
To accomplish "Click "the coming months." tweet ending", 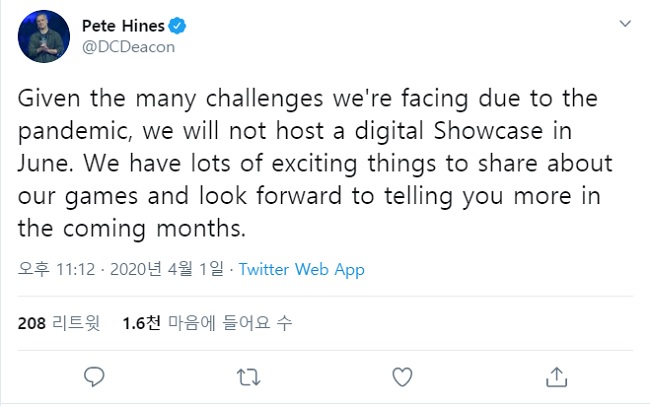I will [131, 227].
